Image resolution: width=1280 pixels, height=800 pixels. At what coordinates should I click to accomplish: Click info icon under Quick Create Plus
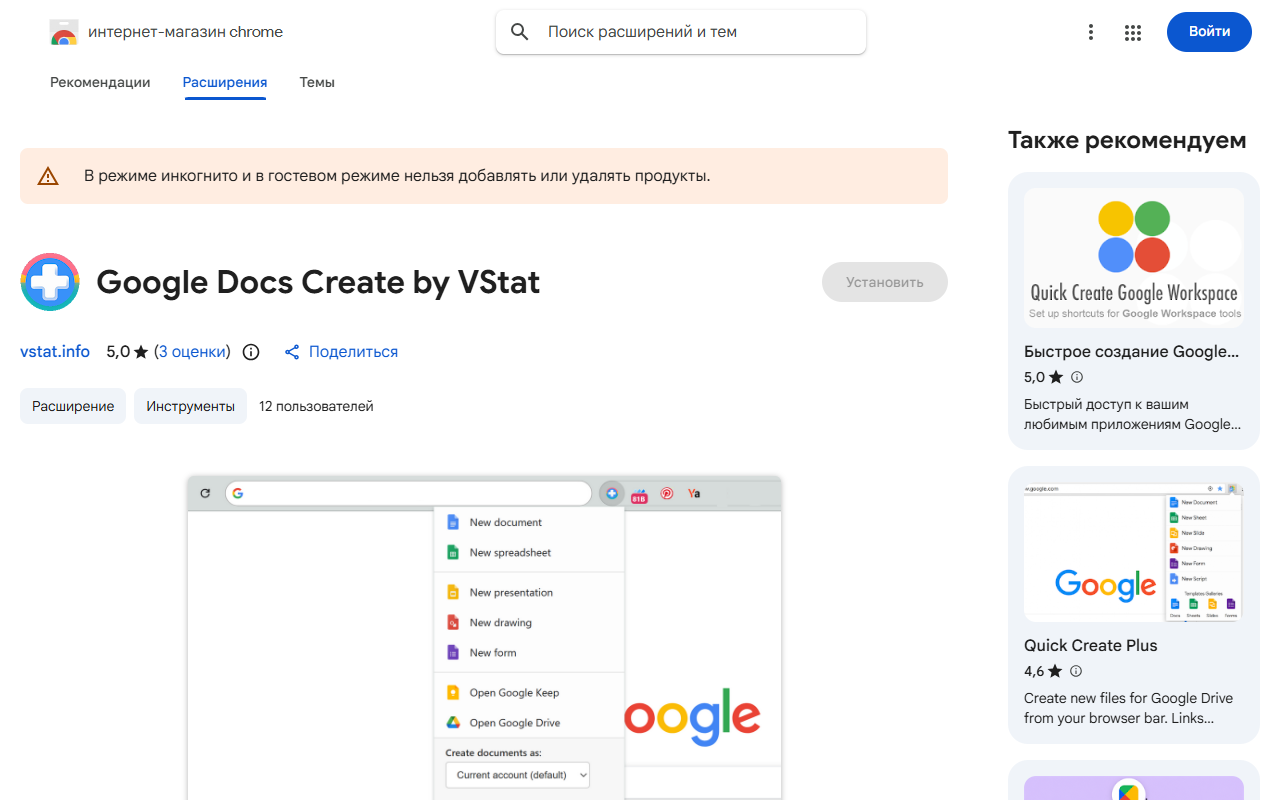[1077, 671]
